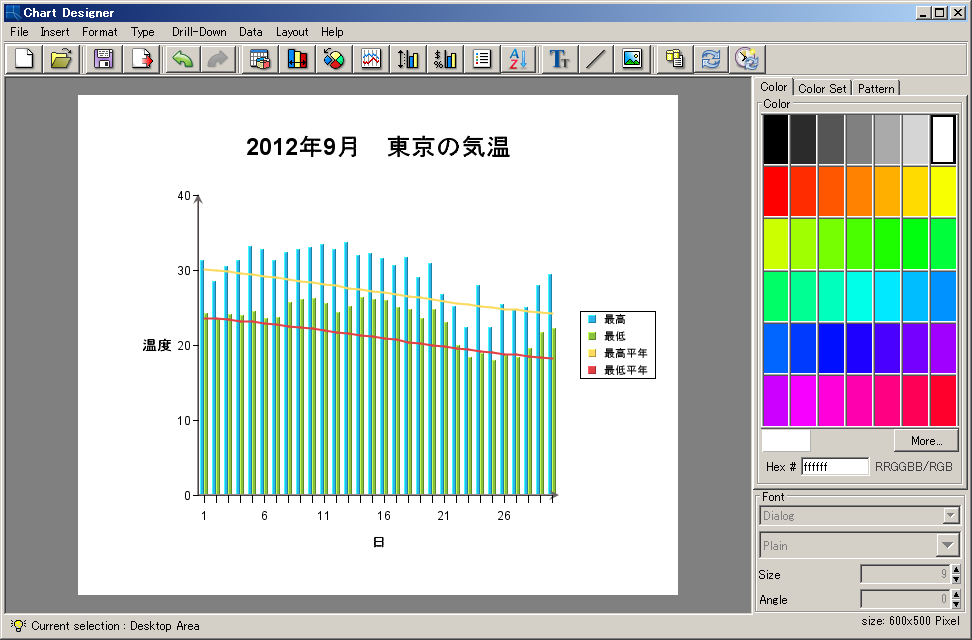Increase Angle with the up arrow

point(956,595)
